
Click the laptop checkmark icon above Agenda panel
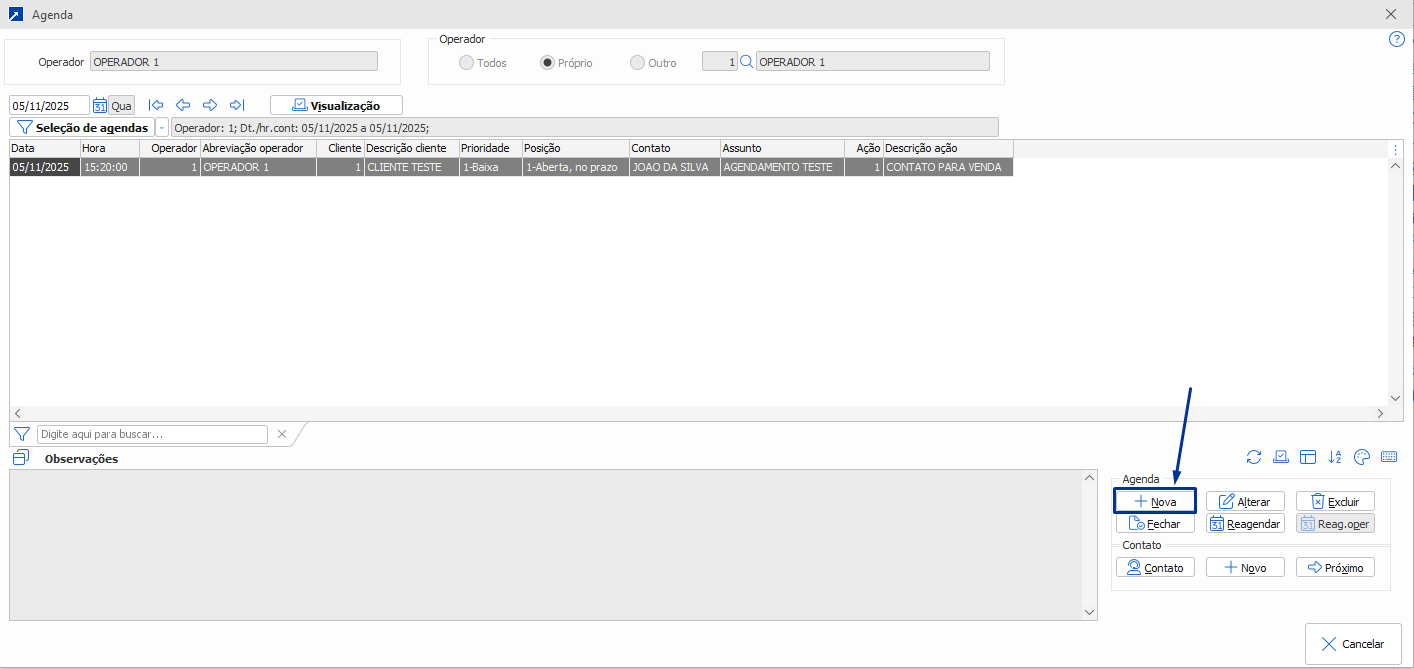(x=1281, y=457)
